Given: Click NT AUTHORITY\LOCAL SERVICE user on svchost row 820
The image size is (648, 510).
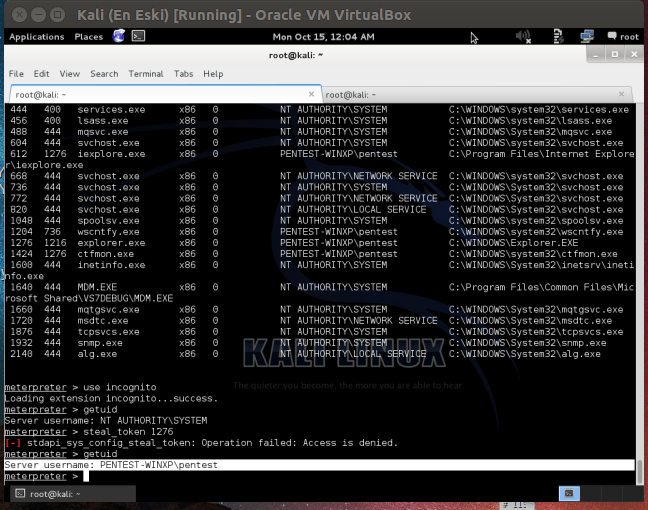Looking at the screenshot, I should [353, 209].
